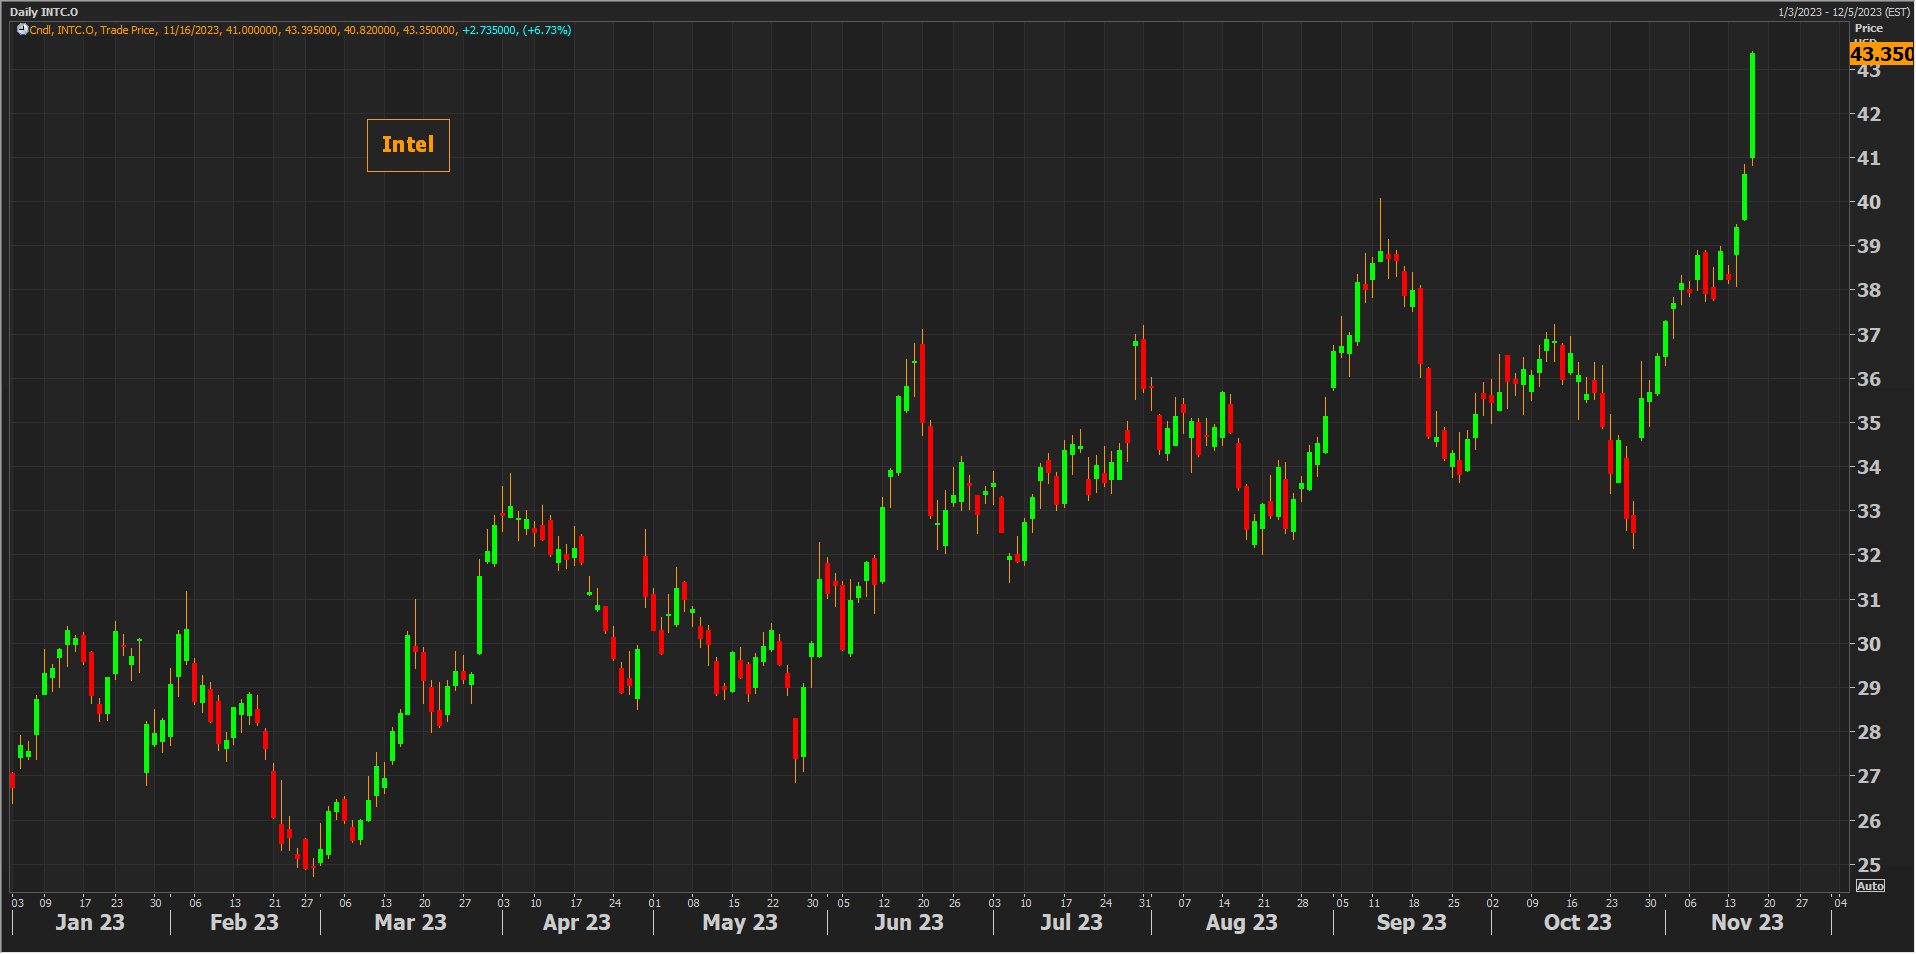Click the Price axis header label
Screen dimensions: 1916x954
tap(1868, 28)
